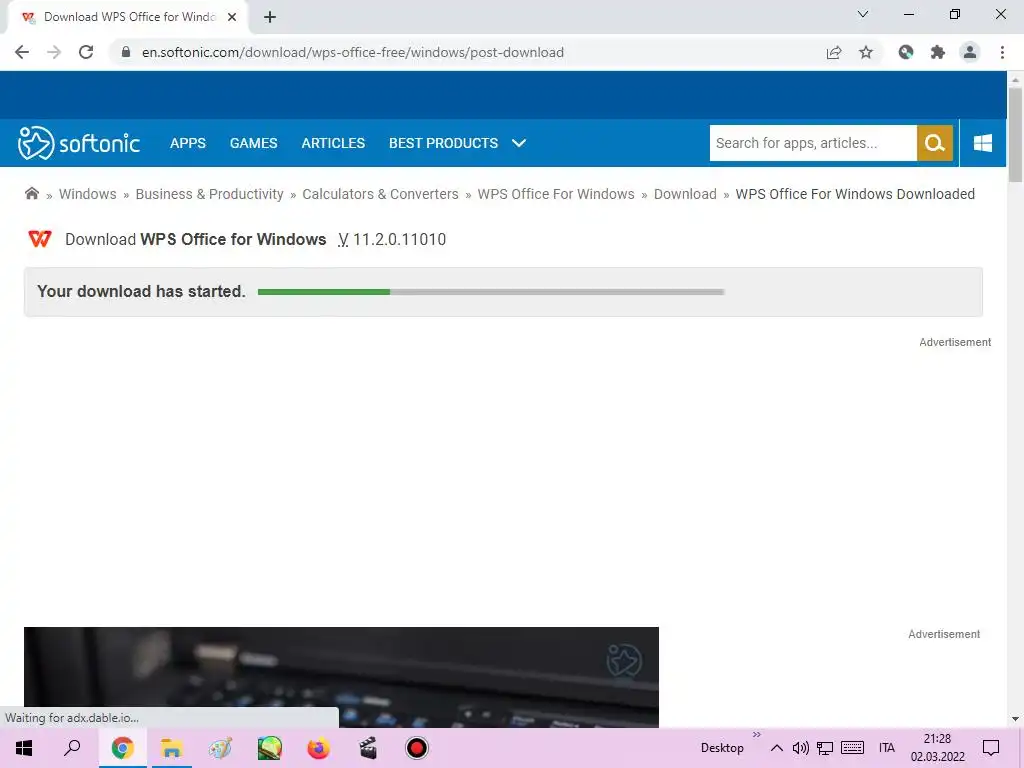Screen dimensions: 1024x768
Task: Click the red record button taskbar icon
Action: 417,748
